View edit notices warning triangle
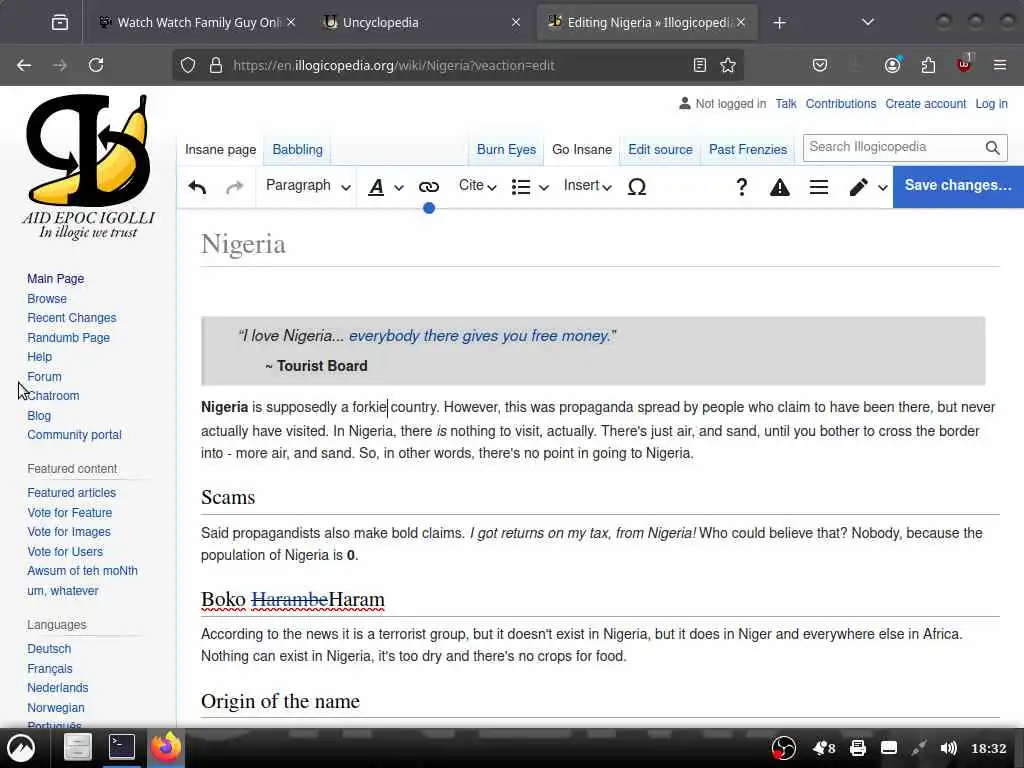This screenshot has width=1024, height=768. coord(779,188)
